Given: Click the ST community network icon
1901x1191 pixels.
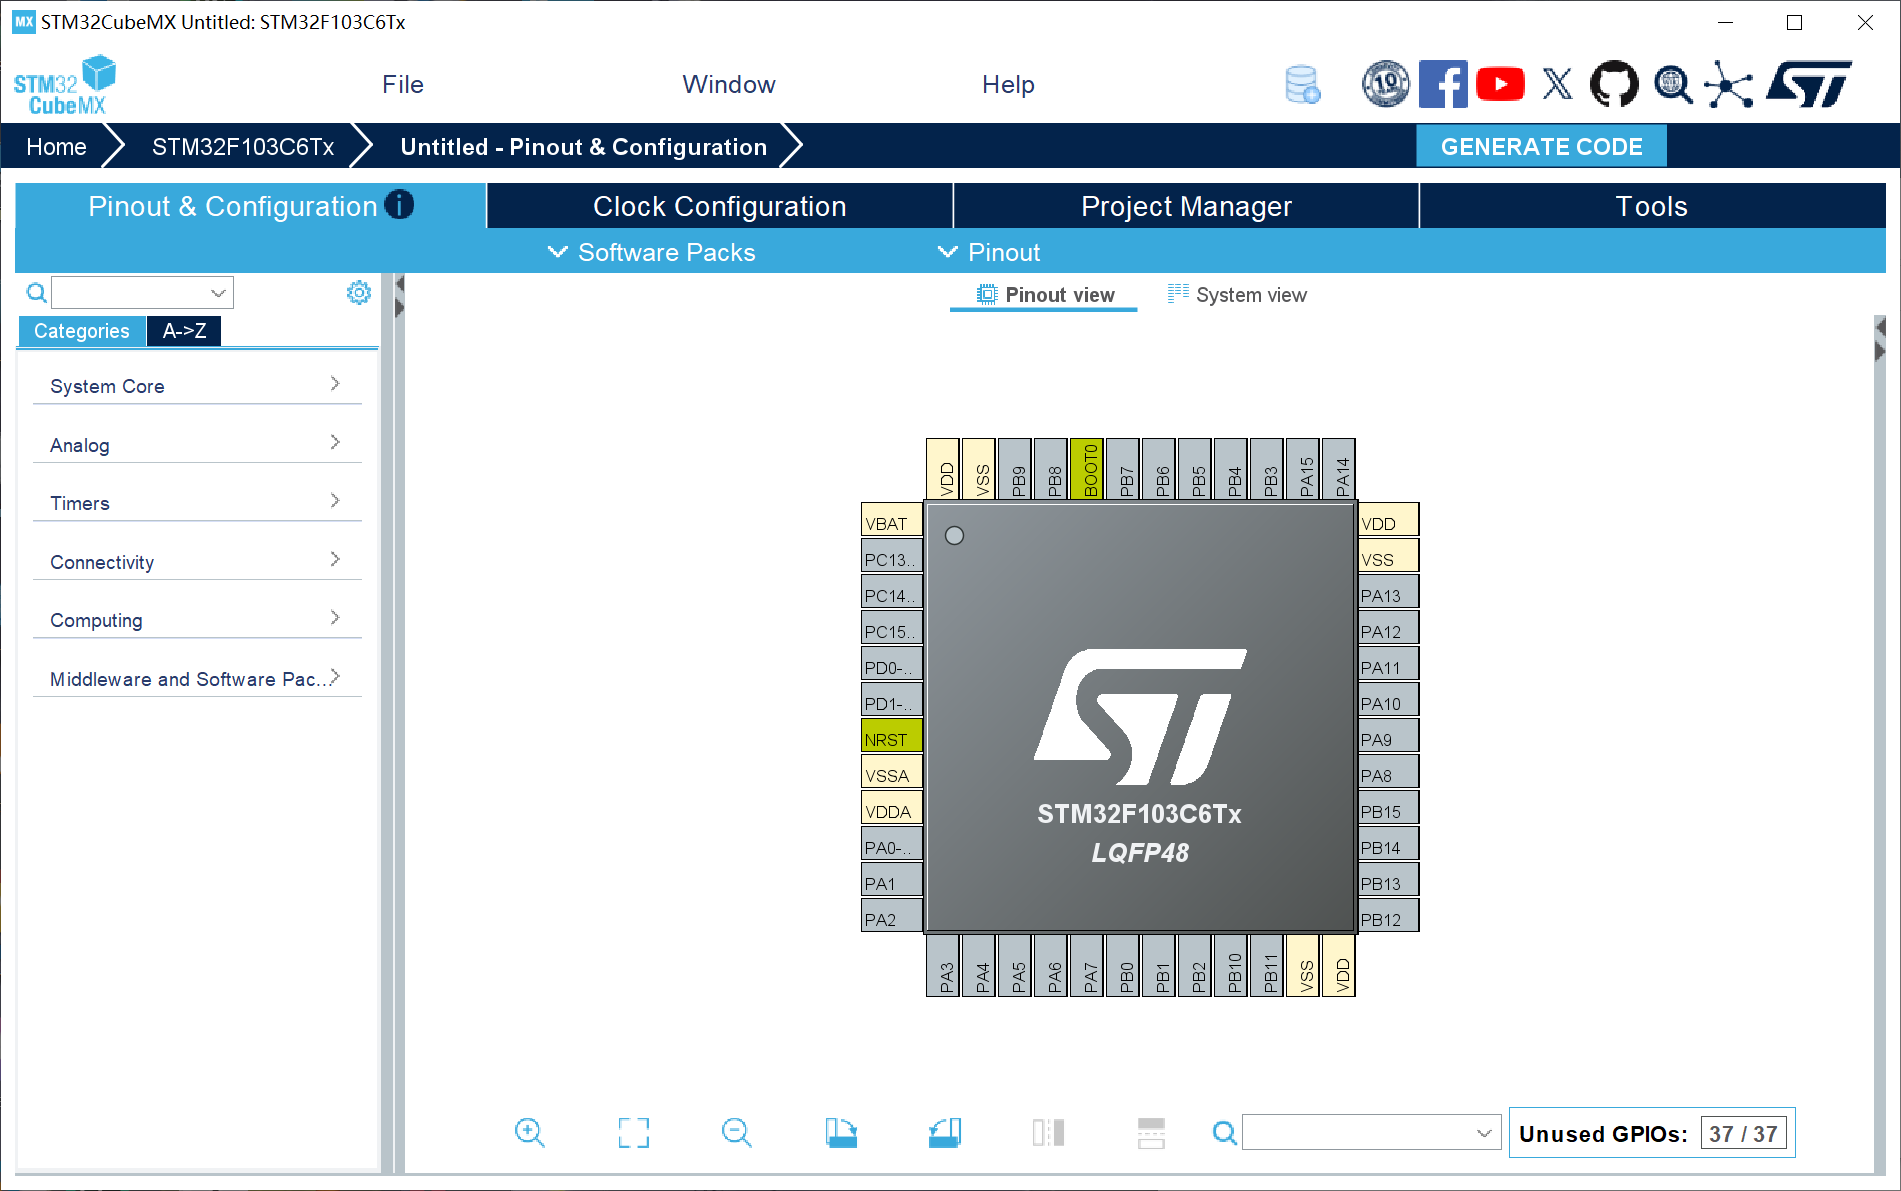Looking at the screenshot, I should pos(1729,84).
